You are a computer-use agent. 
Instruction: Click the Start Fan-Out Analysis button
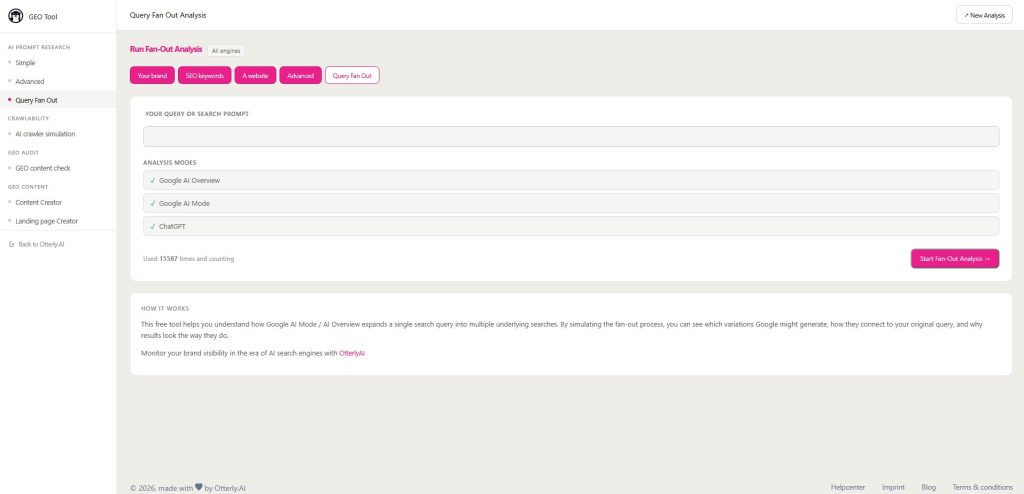pyautogui.click(x=955, y=259)
